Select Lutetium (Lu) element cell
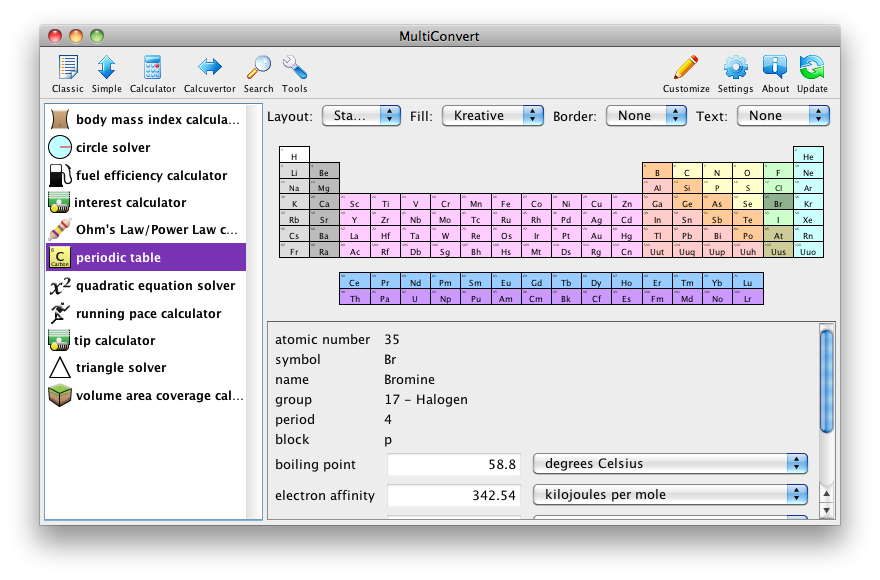880x580 pixels. click(x=748, y=281)
